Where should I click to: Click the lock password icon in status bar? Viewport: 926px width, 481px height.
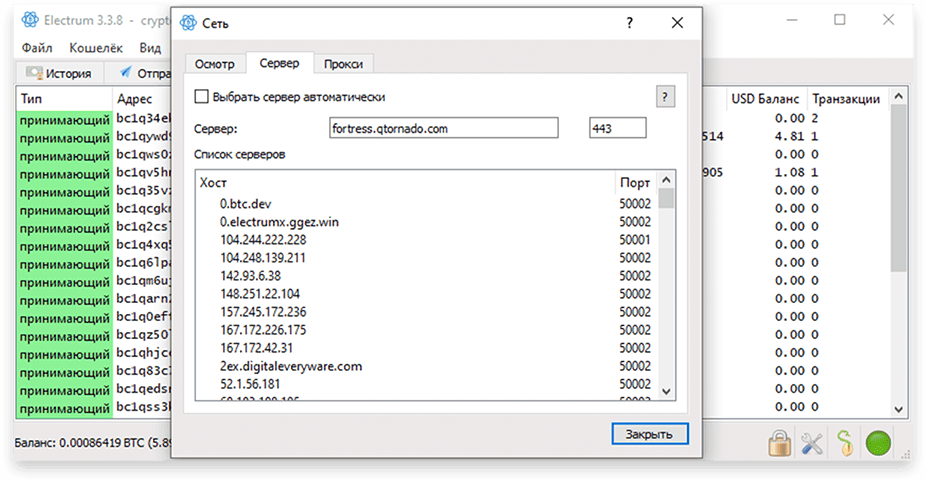(780, 443)
